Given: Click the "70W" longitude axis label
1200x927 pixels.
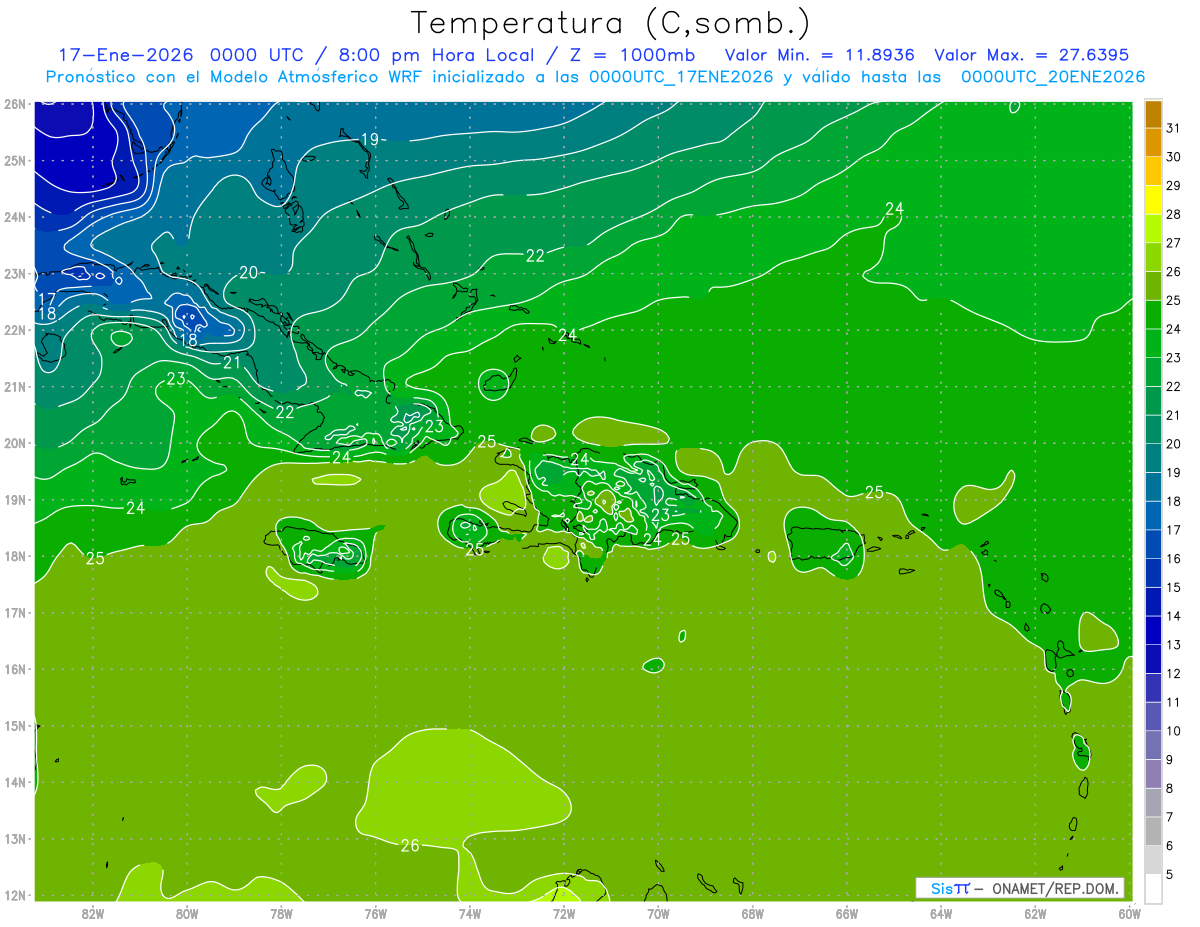Looking at the screenshot, I should (658, 912).
